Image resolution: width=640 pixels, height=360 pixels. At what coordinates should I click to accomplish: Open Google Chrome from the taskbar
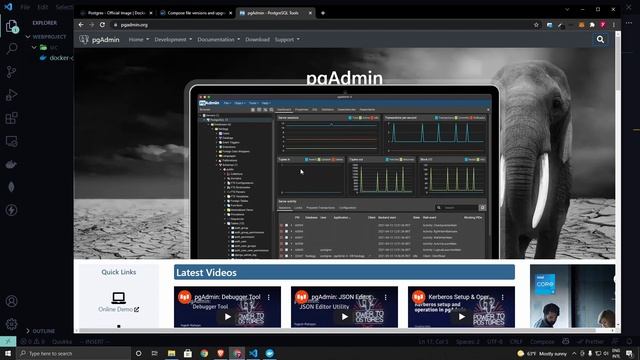(x=204, y=353)
